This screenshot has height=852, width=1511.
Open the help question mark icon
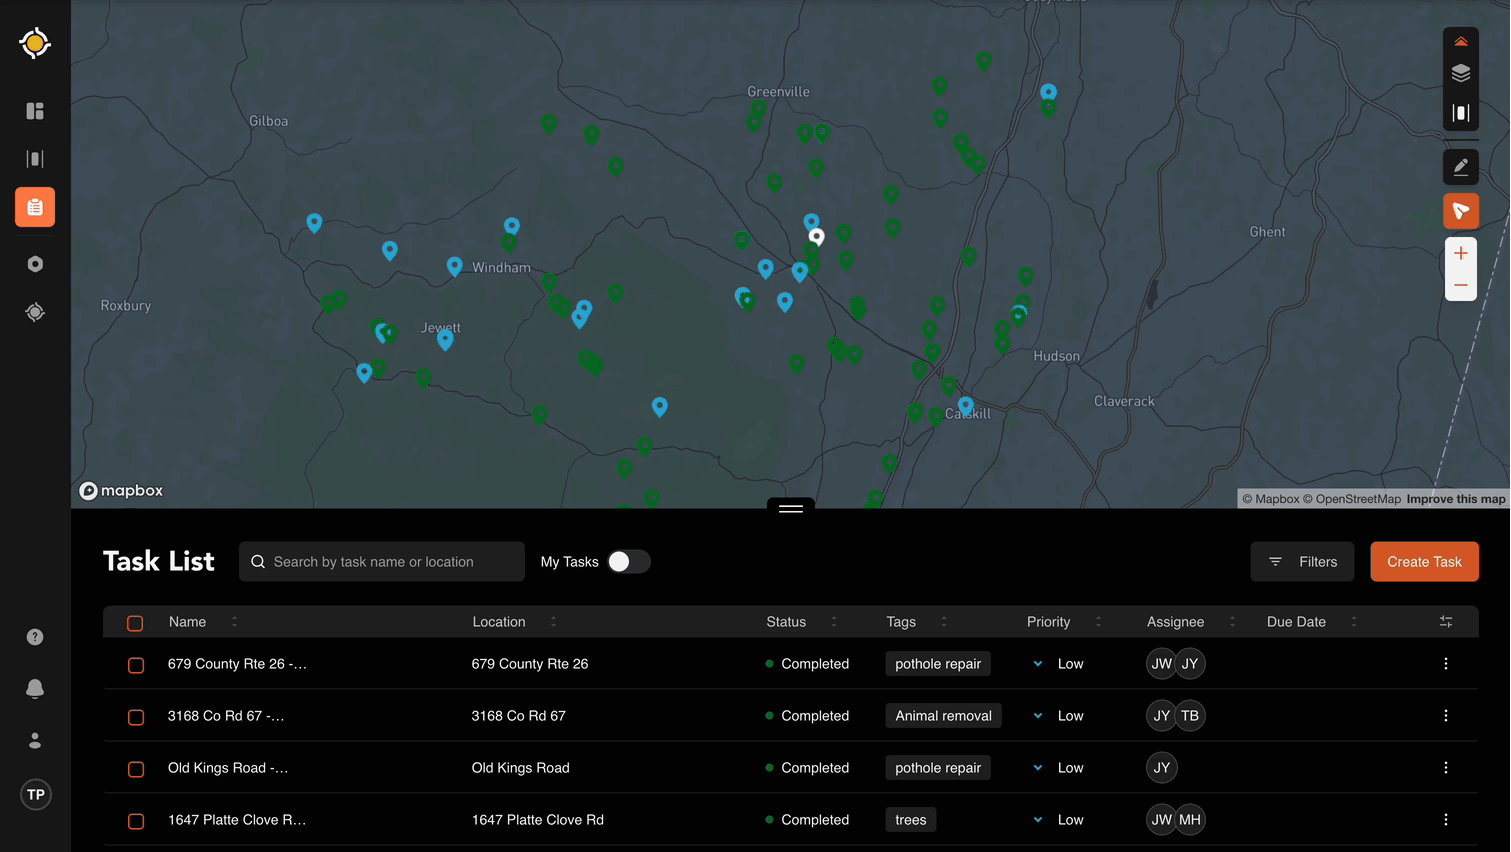[x=35, y=637]
